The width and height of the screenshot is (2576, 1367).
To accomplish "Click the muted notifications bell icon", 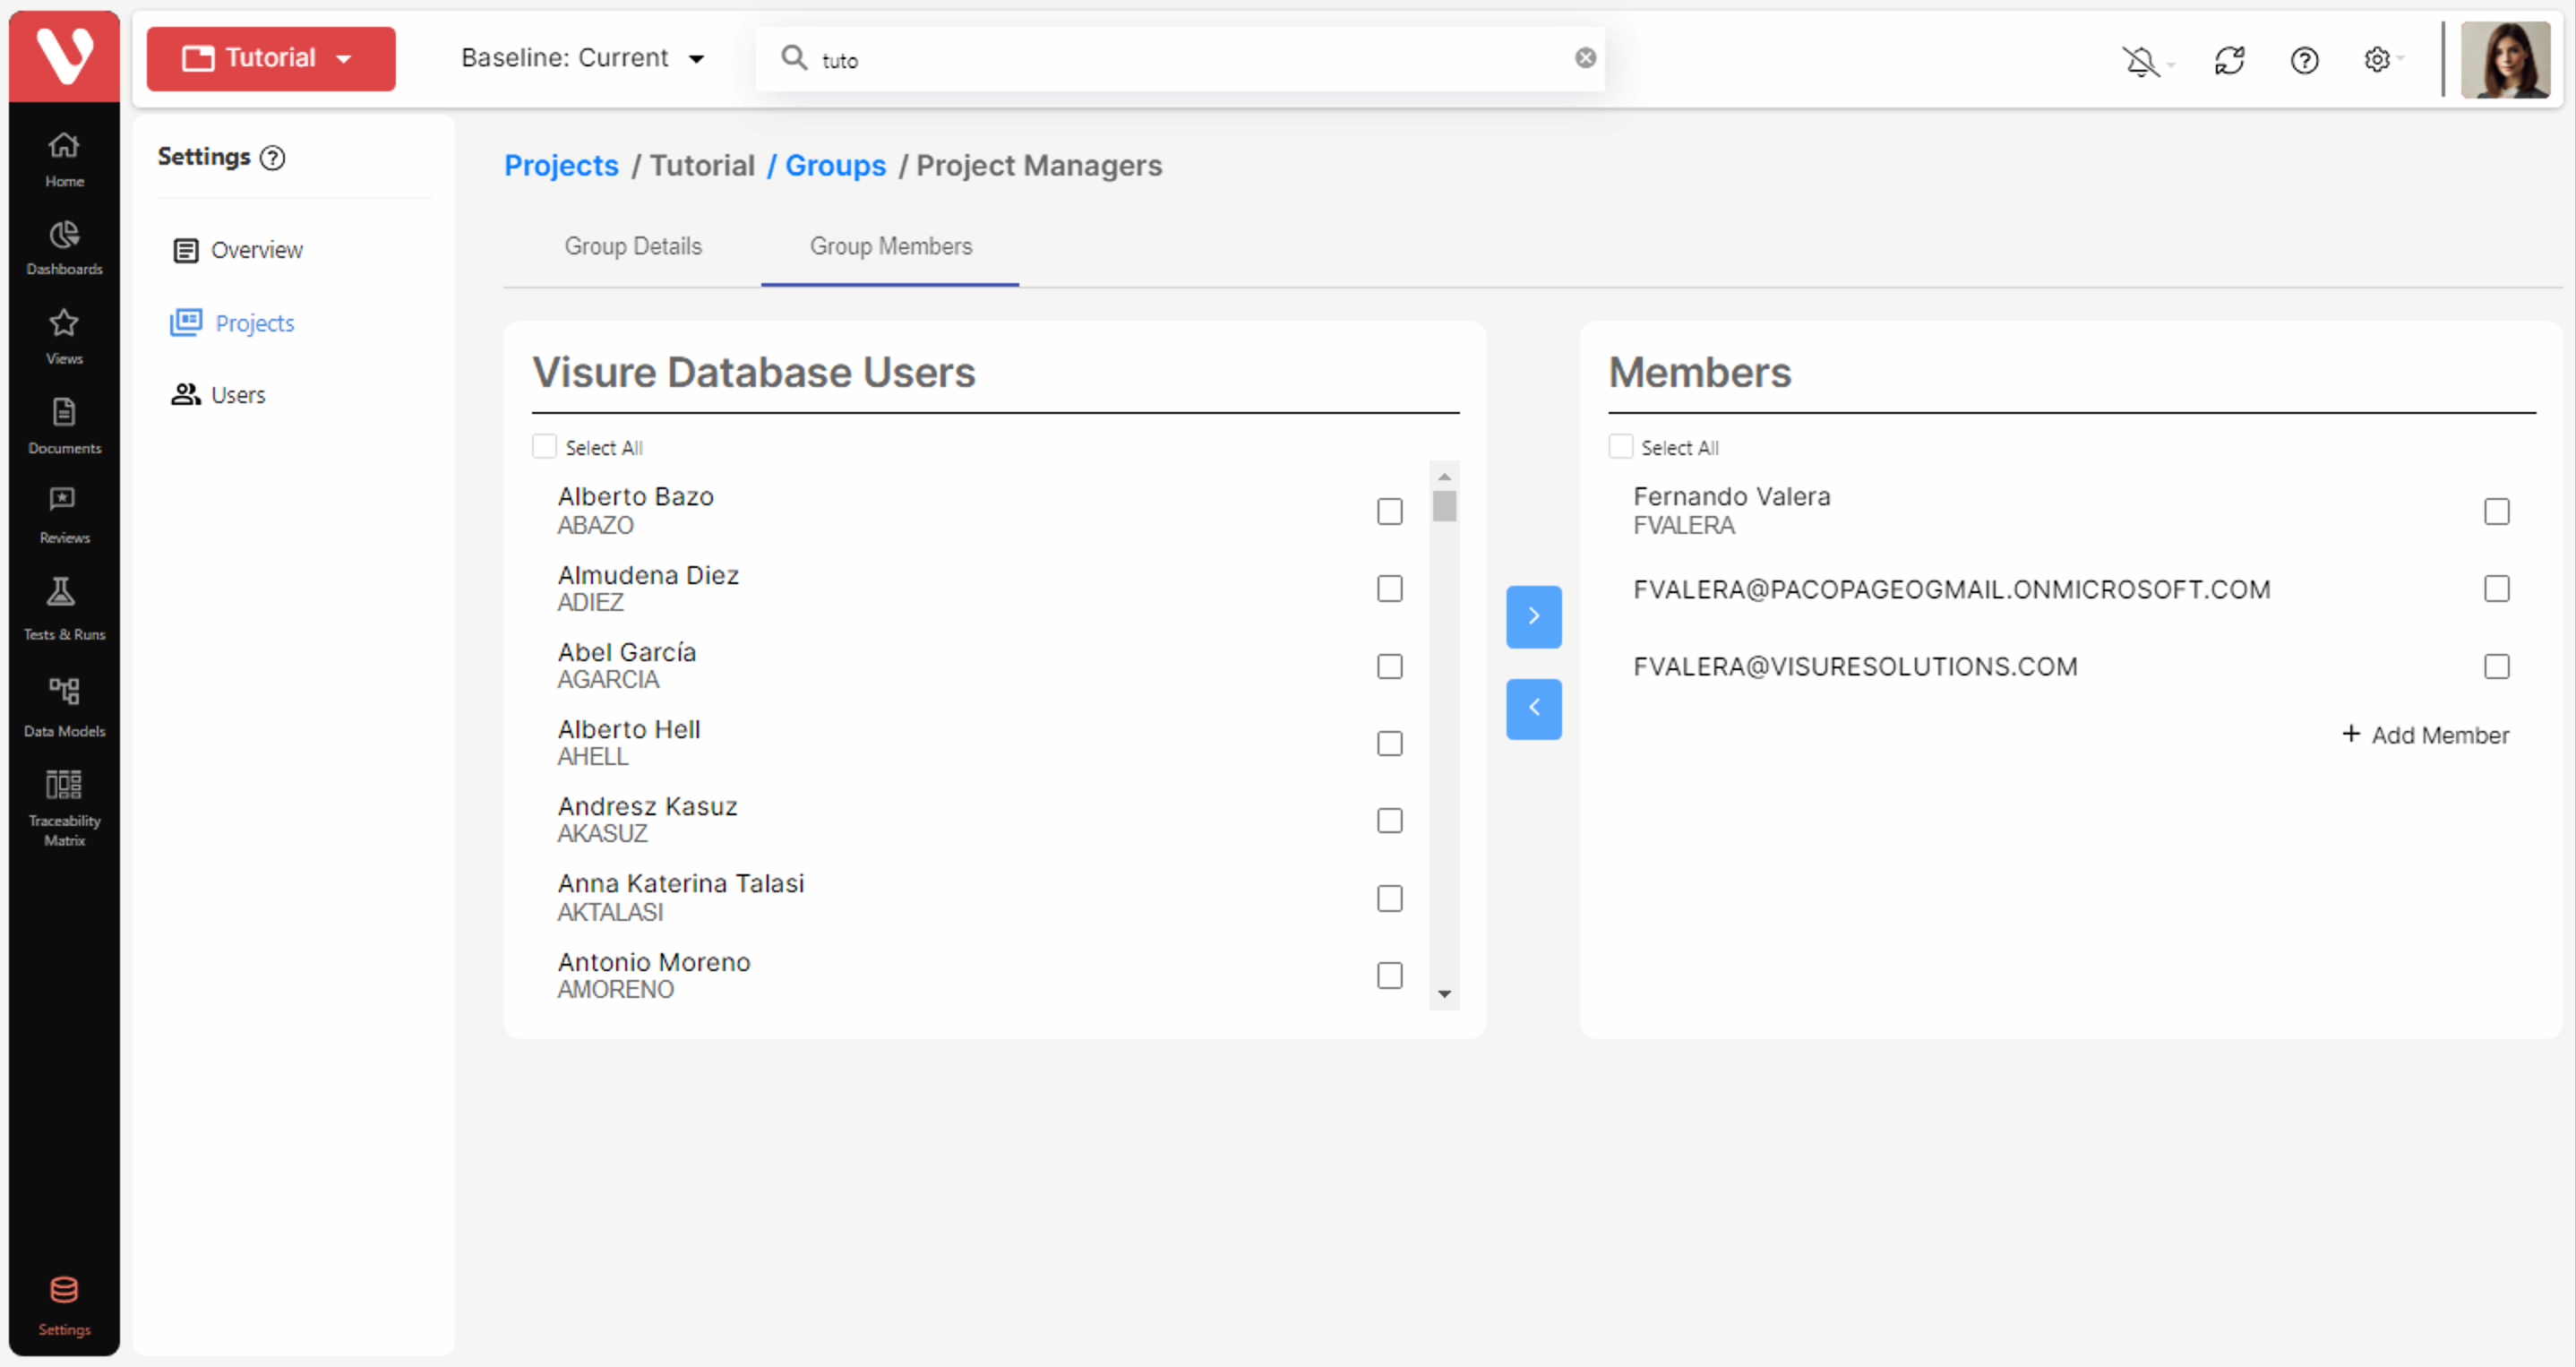I will tap(2141, 61).
